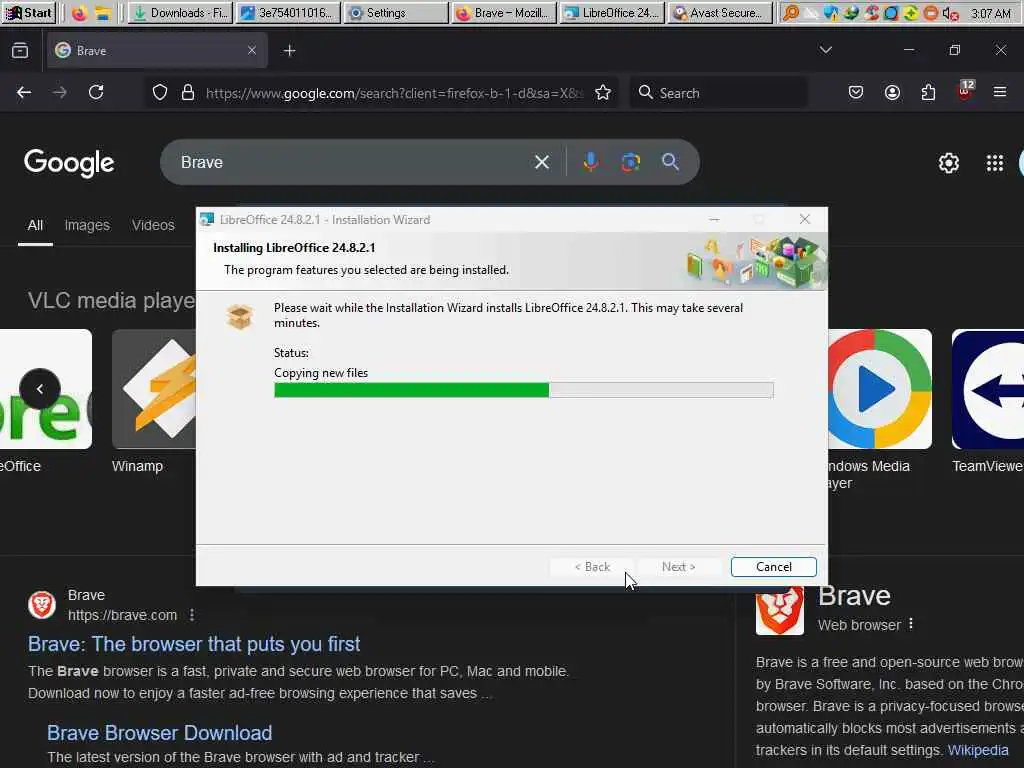Click the Forward navigation arrow
Viewport: 1024px width, 768px height.
[59, 92]
